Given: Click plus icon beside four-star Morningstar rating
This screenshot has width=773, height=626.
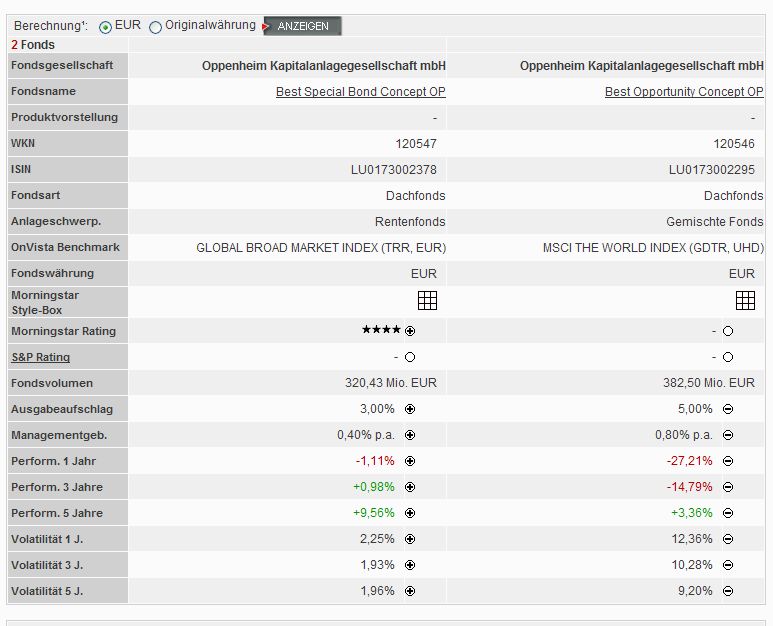Looking at the screenshot, I should pos(410,331).
